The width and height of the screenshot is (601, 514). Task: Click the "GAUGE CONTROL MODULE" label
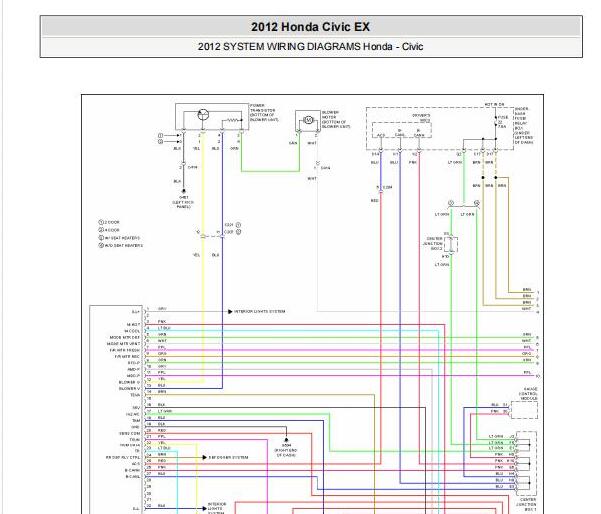529,394
